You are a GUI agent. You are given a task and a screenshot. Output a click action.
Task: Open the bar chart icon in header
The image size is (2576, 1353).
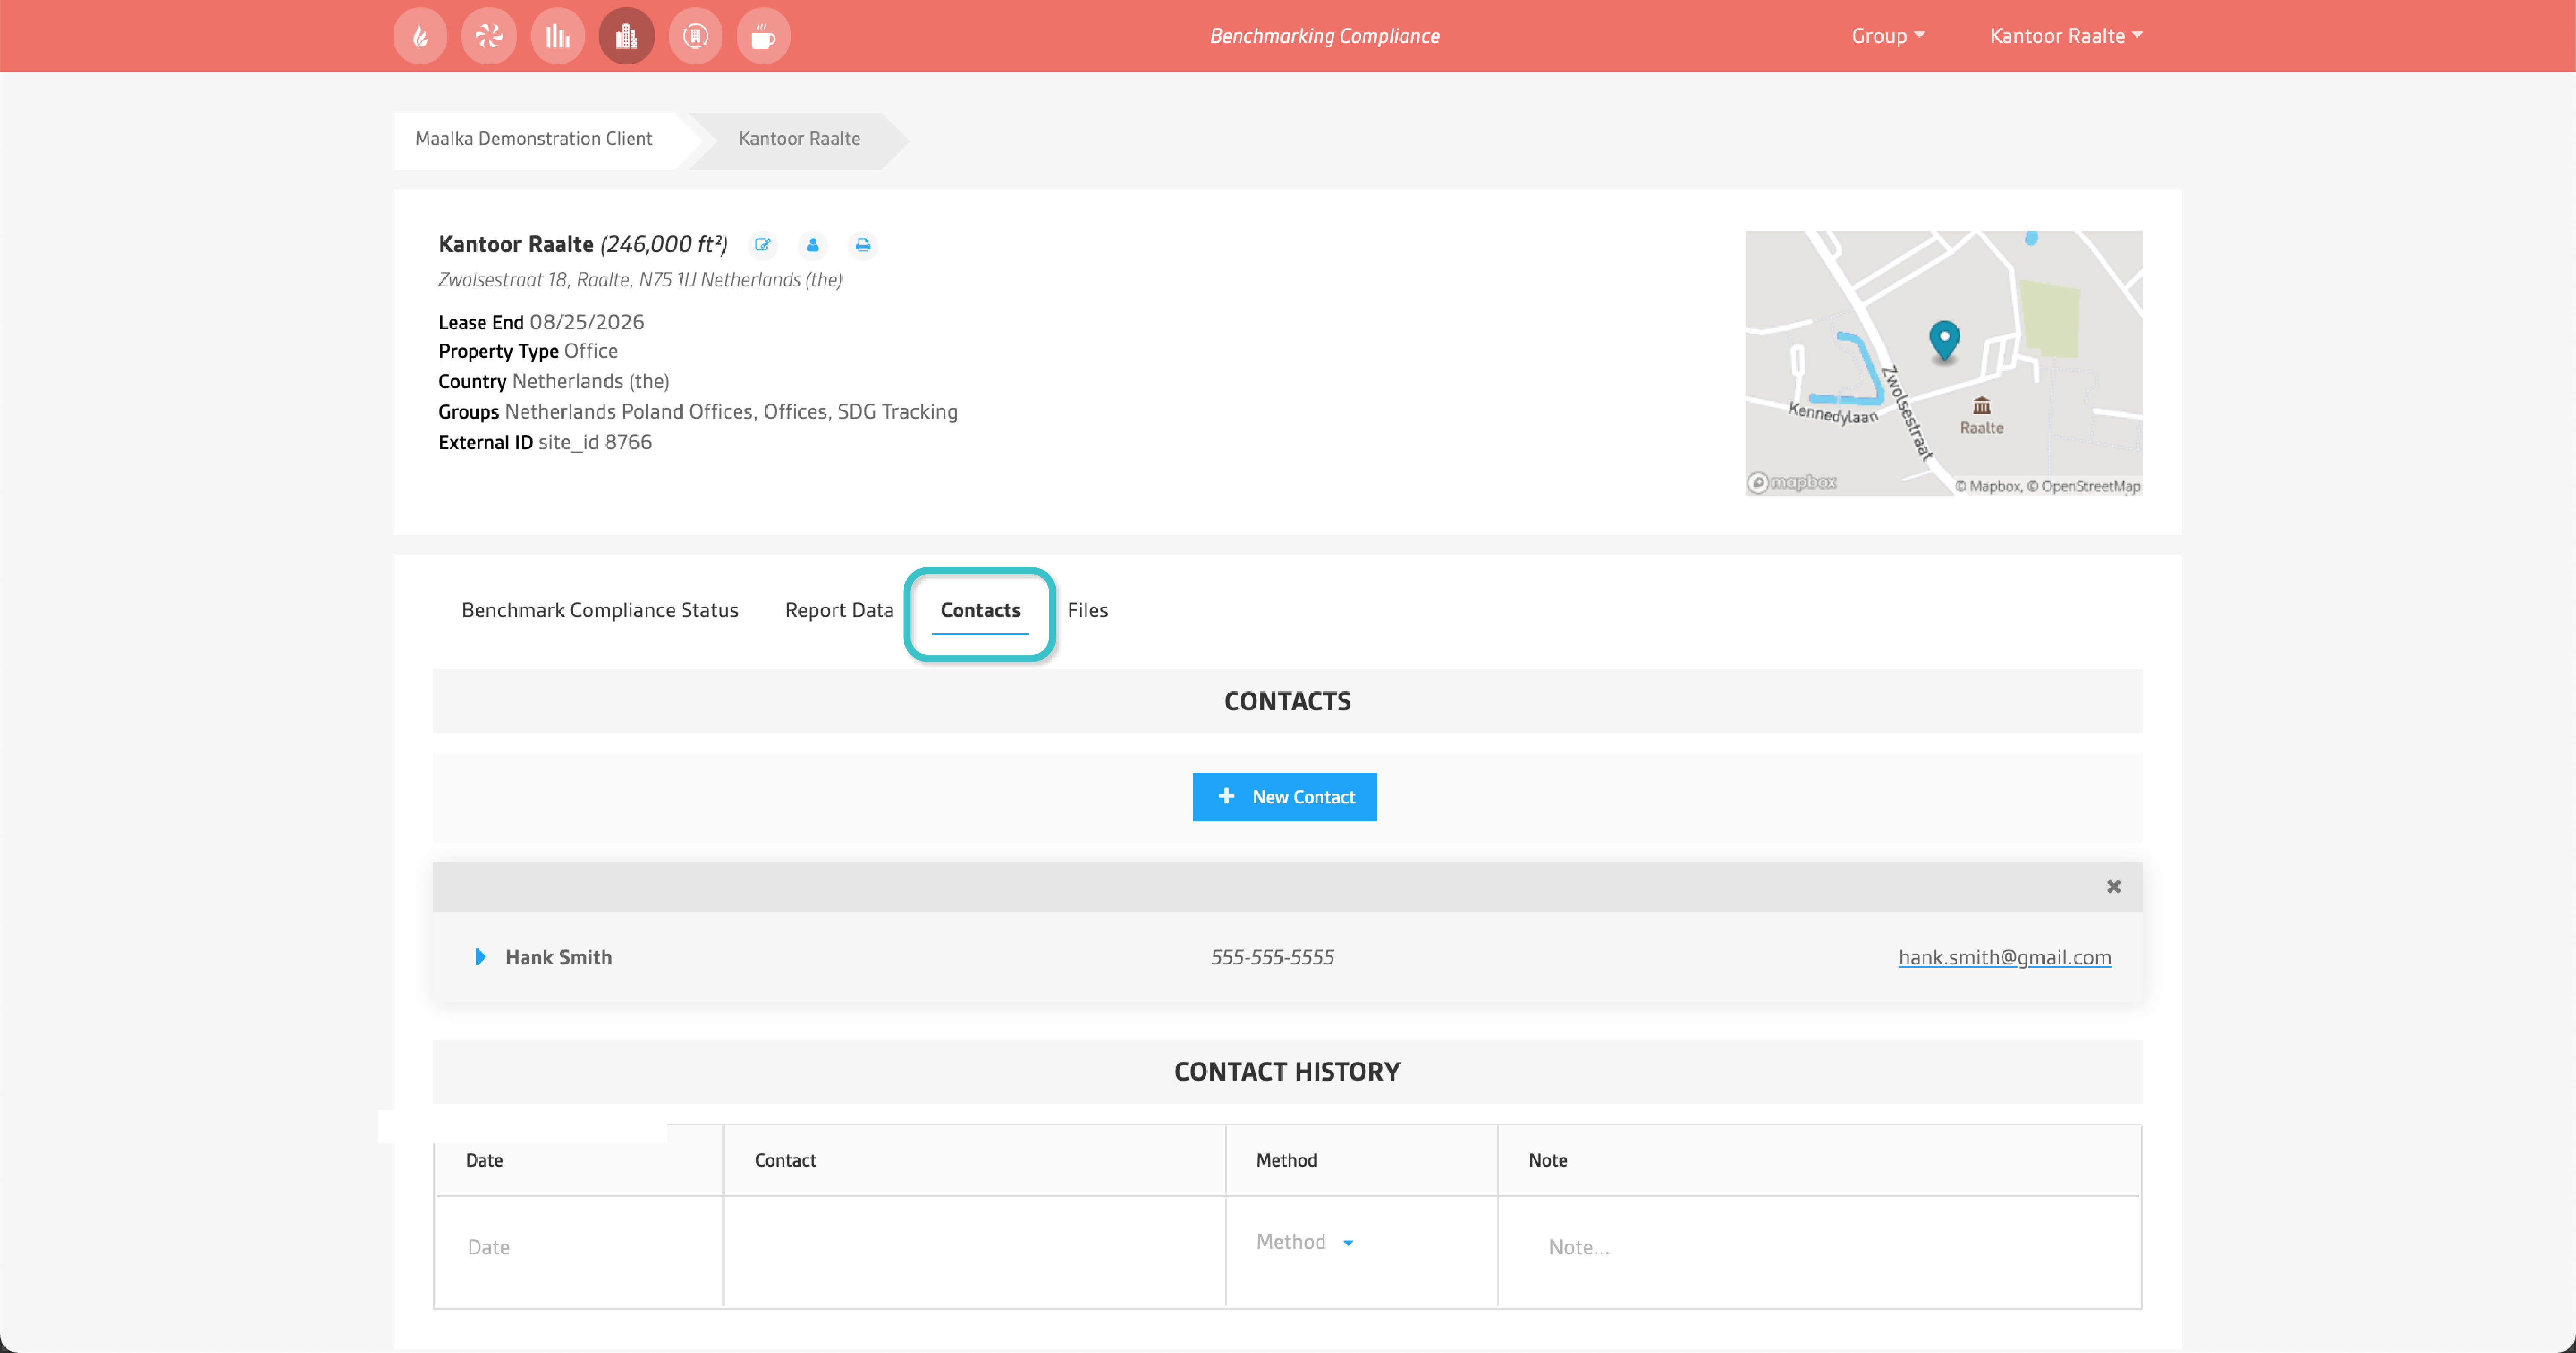click(x=558, y=36)
